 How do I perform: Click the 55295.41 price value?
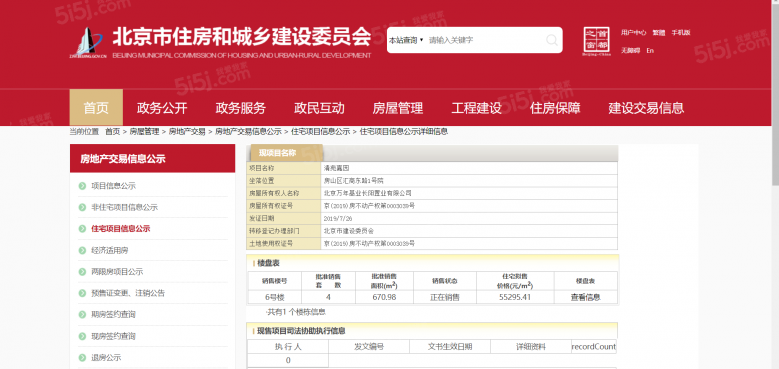[x=515, y=297]
